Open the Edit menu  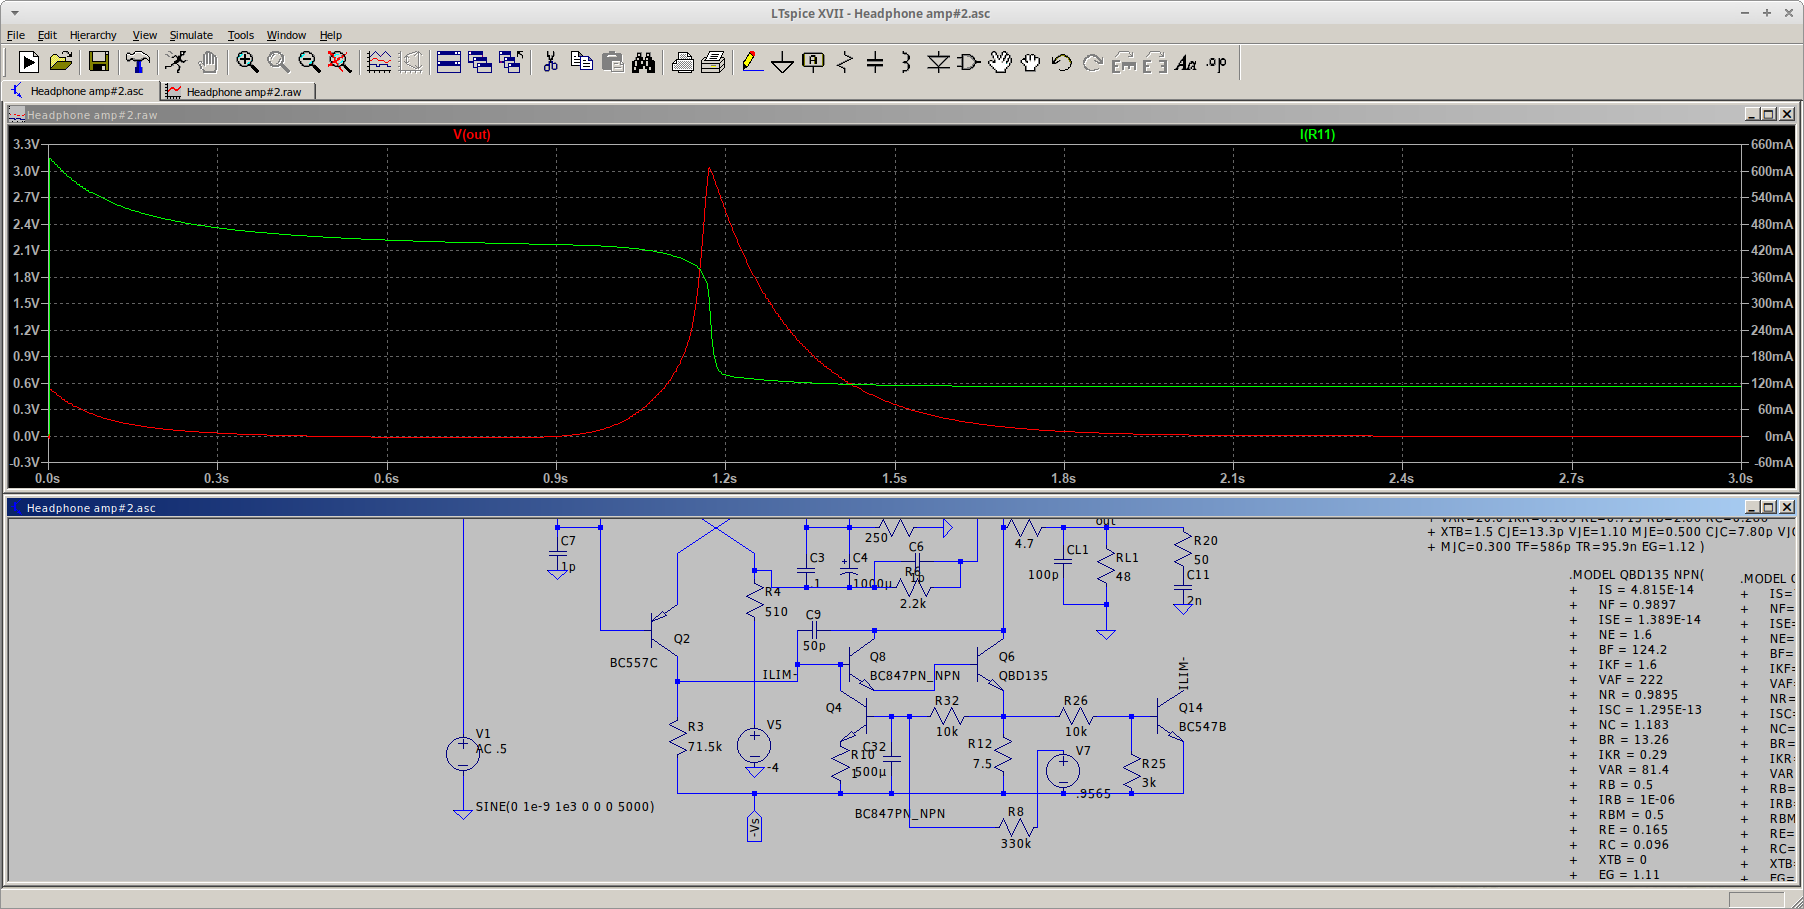[47, 35]
